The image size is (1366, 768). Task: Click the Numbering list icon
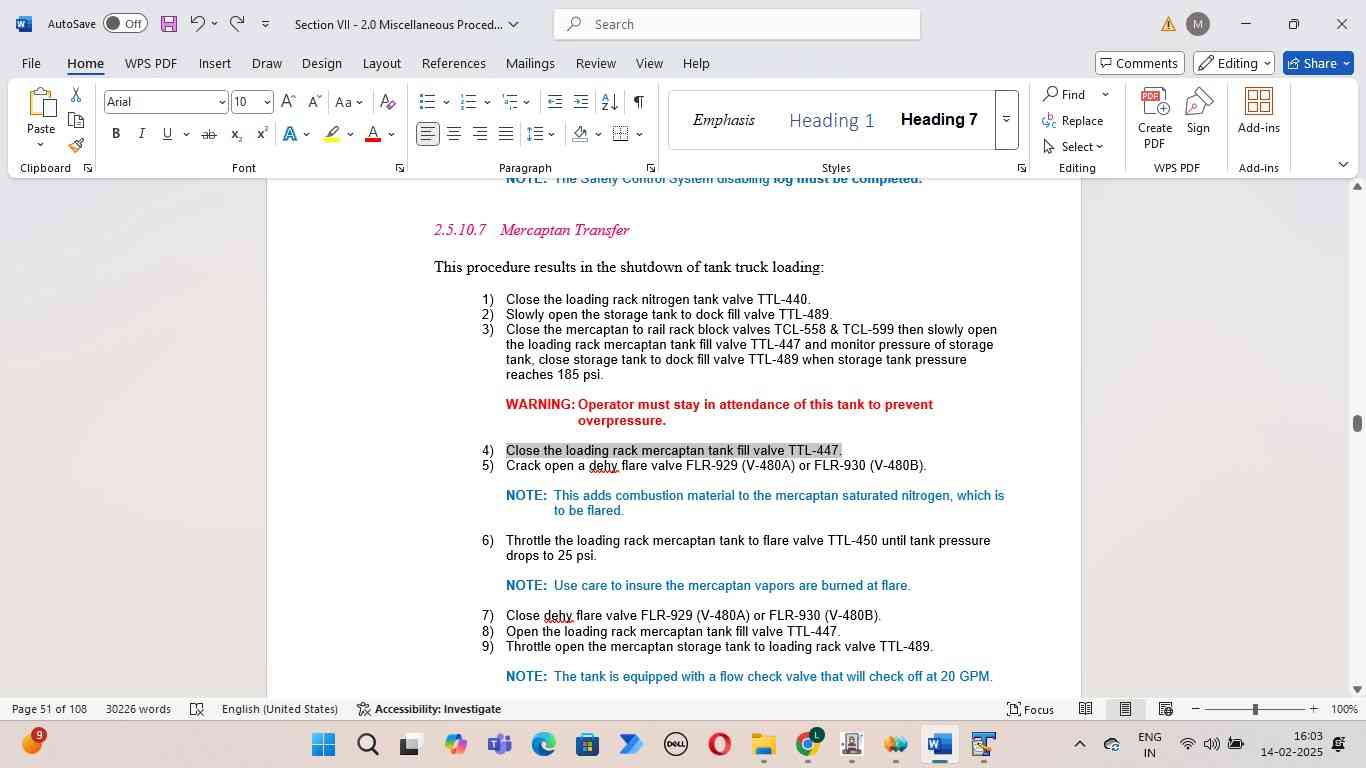tap(468, 102)
